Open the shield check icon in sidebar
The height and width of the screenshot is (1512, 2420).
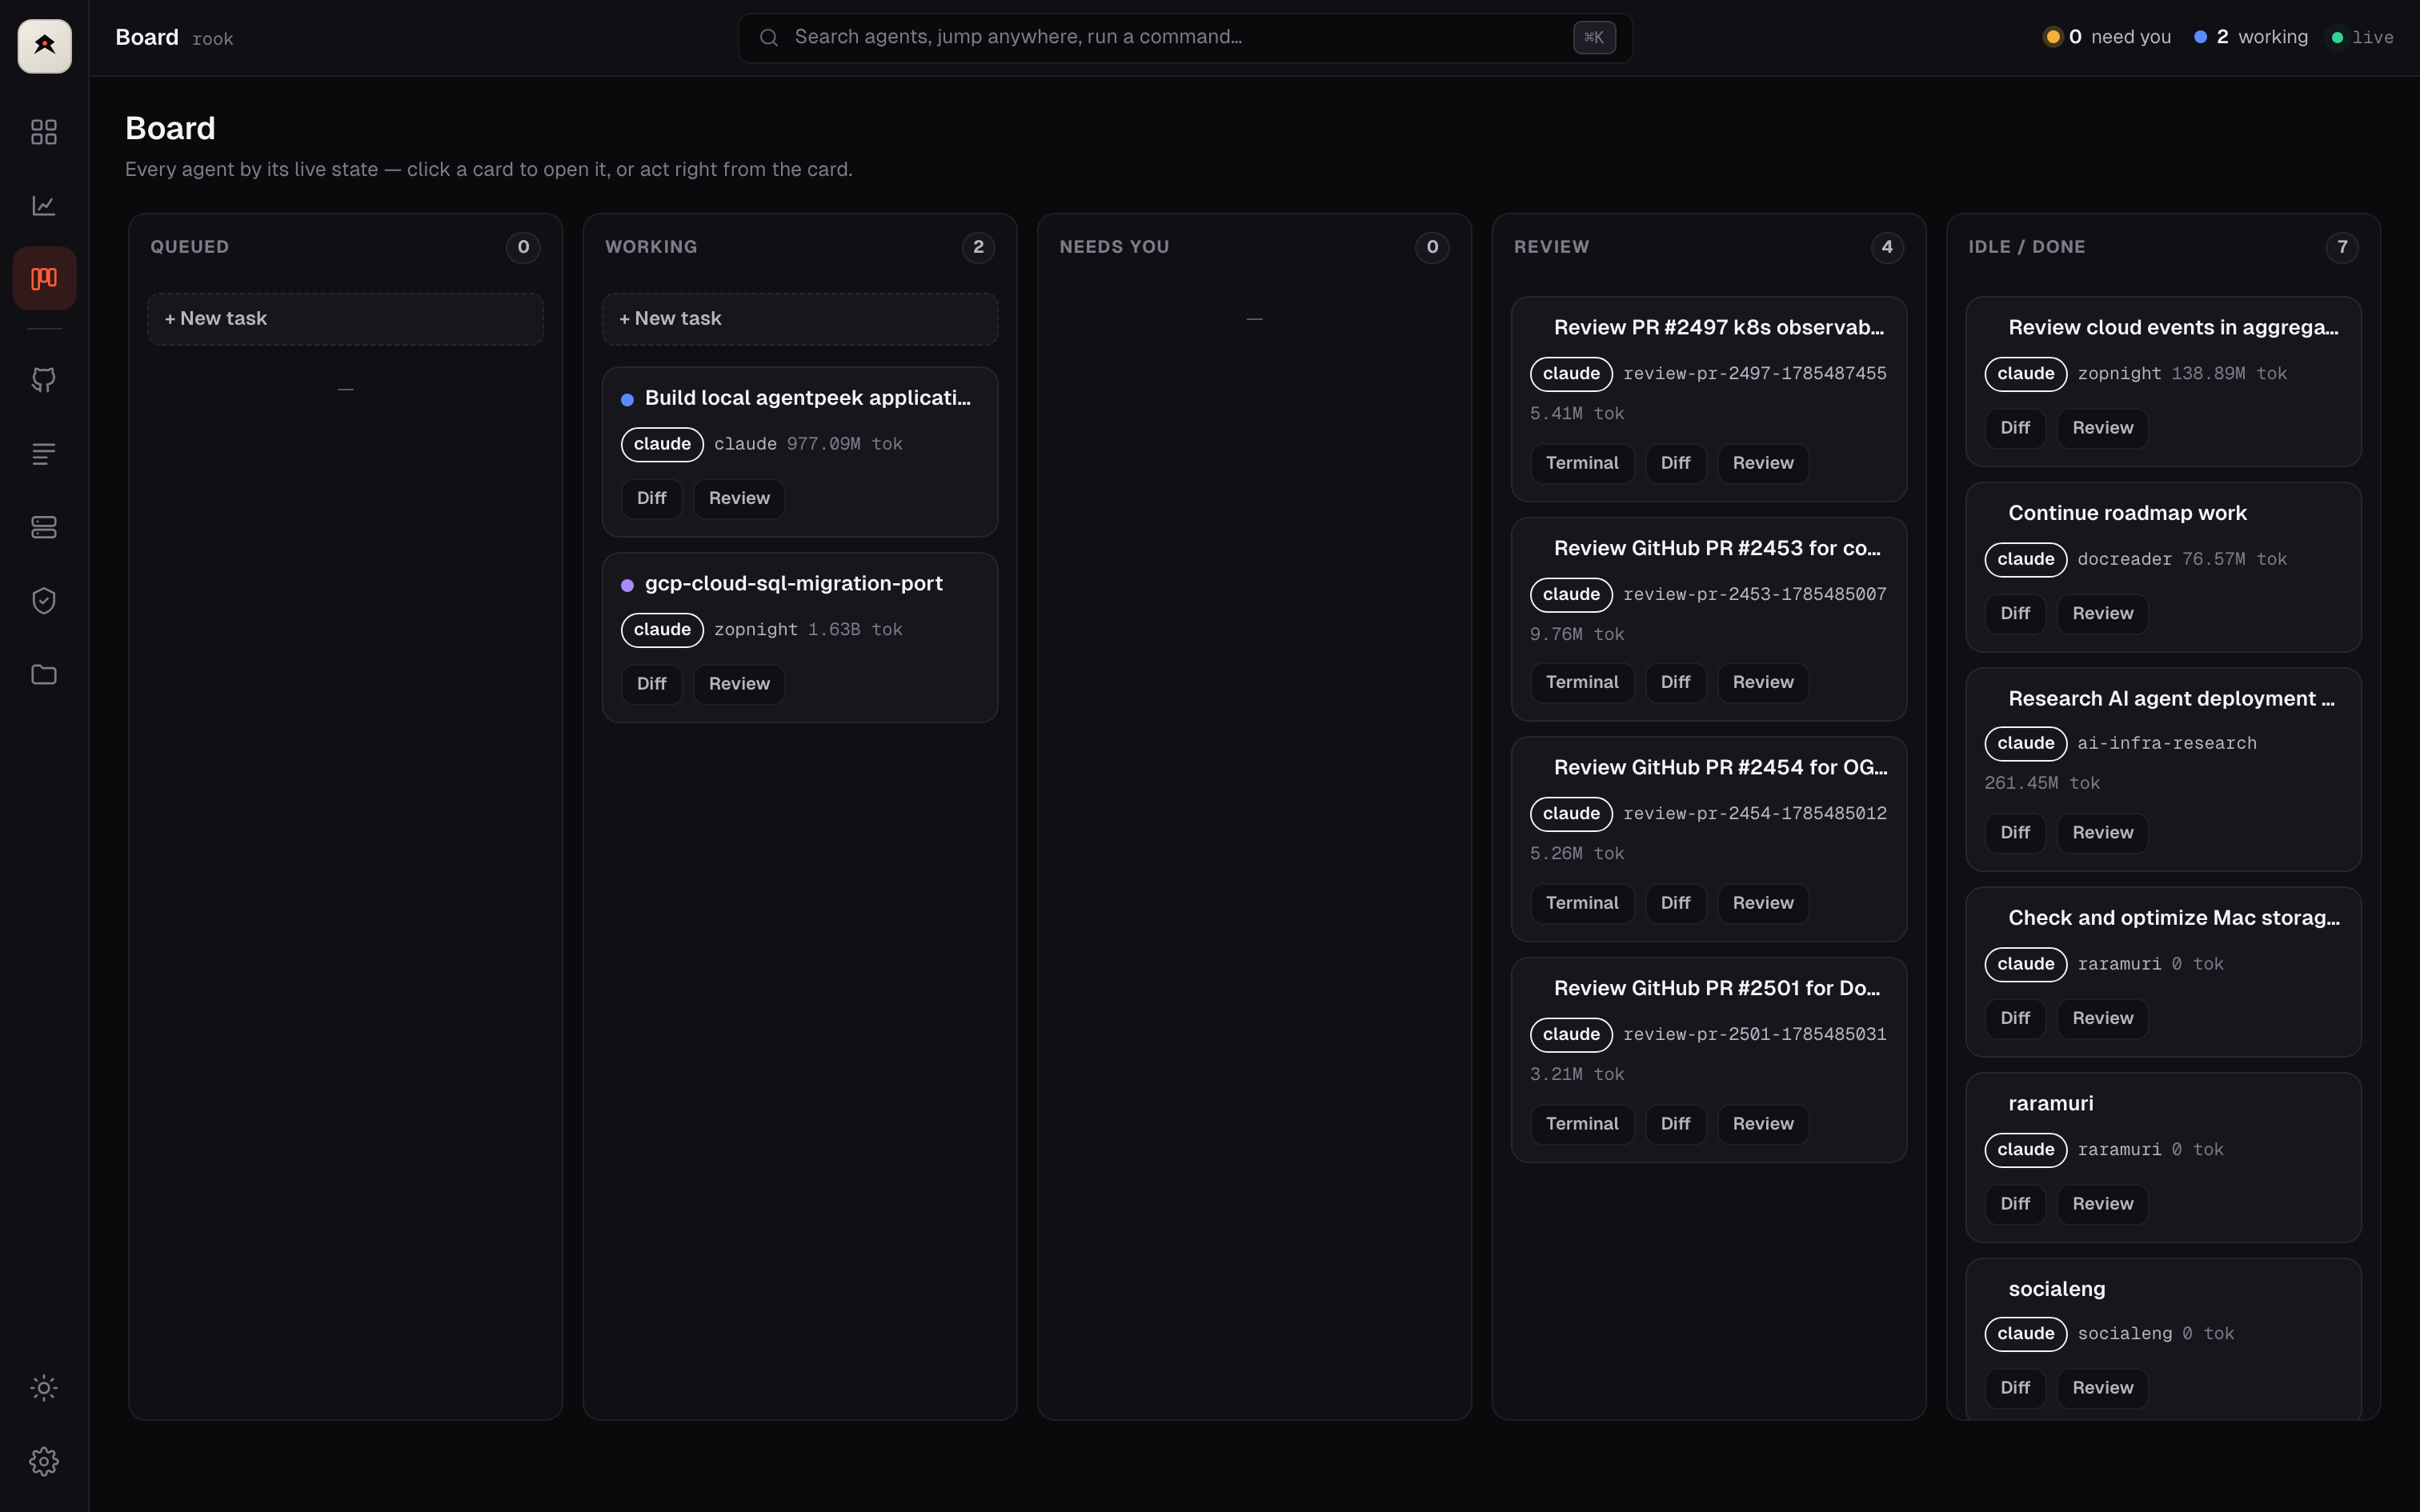click(x=44, y=600)
